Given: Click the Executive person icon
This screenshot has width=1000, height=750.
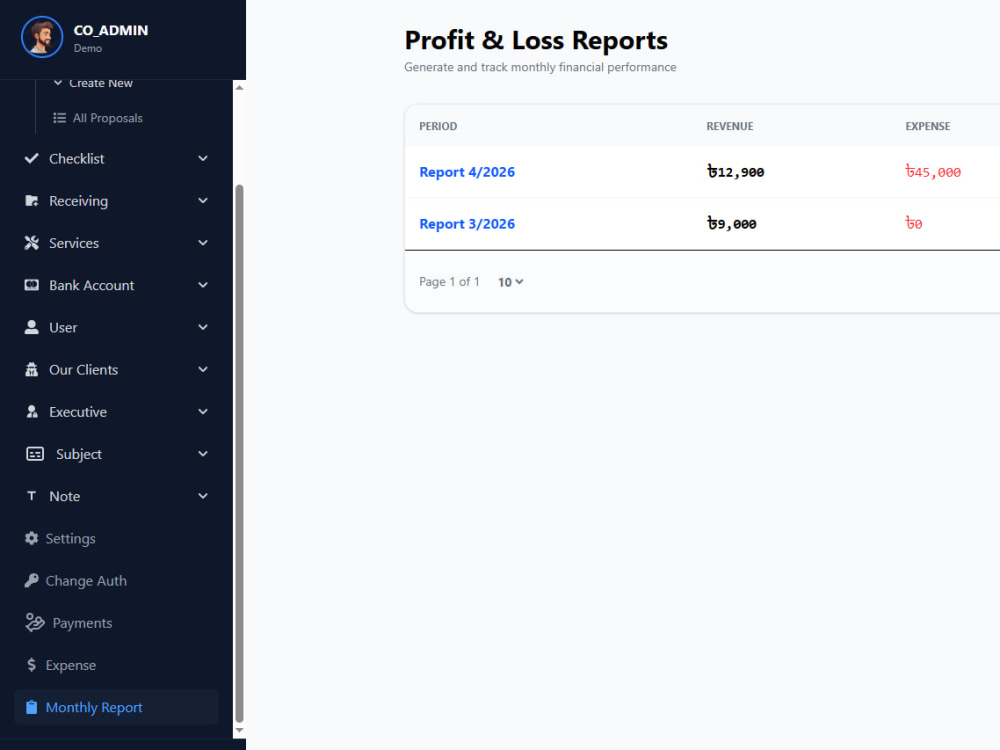Looking at the screenshot, I should (31, 412).
